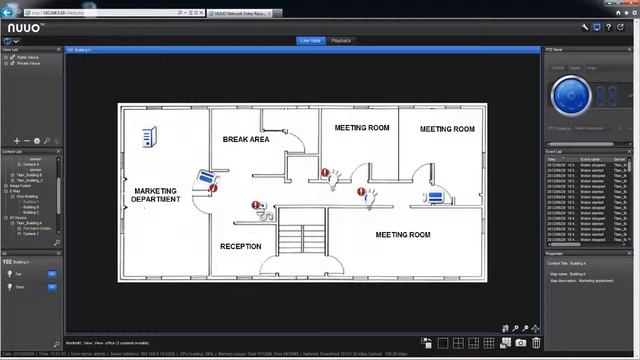The height and width of the screenshot is (360, 640).
Task: Open the NUUO Network Video Recorder browser tab
Action: pos(240,13)
